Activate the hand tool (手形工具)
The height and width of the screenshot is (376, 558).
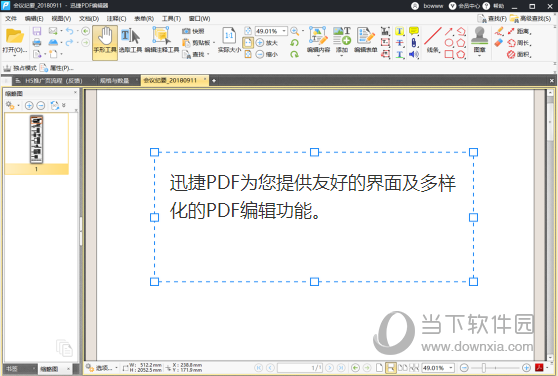point(105,42)
